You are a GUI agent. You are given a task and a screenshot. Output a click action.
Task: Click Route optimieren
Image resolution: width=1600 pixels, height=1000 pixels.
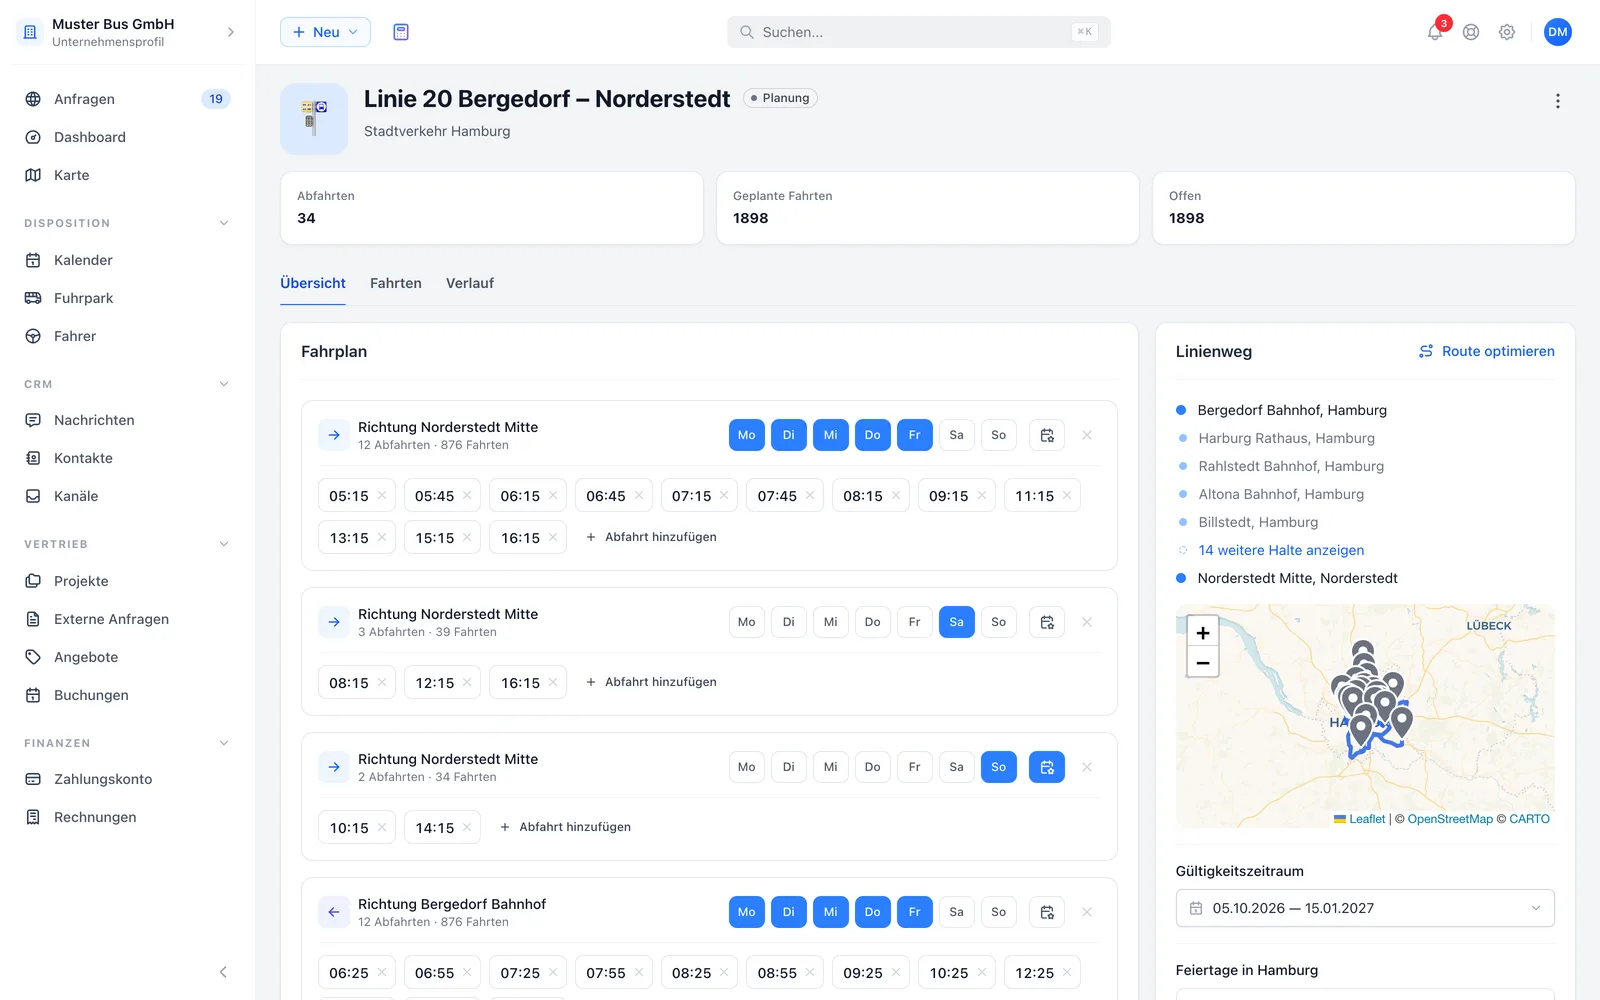pos(1487,351)
